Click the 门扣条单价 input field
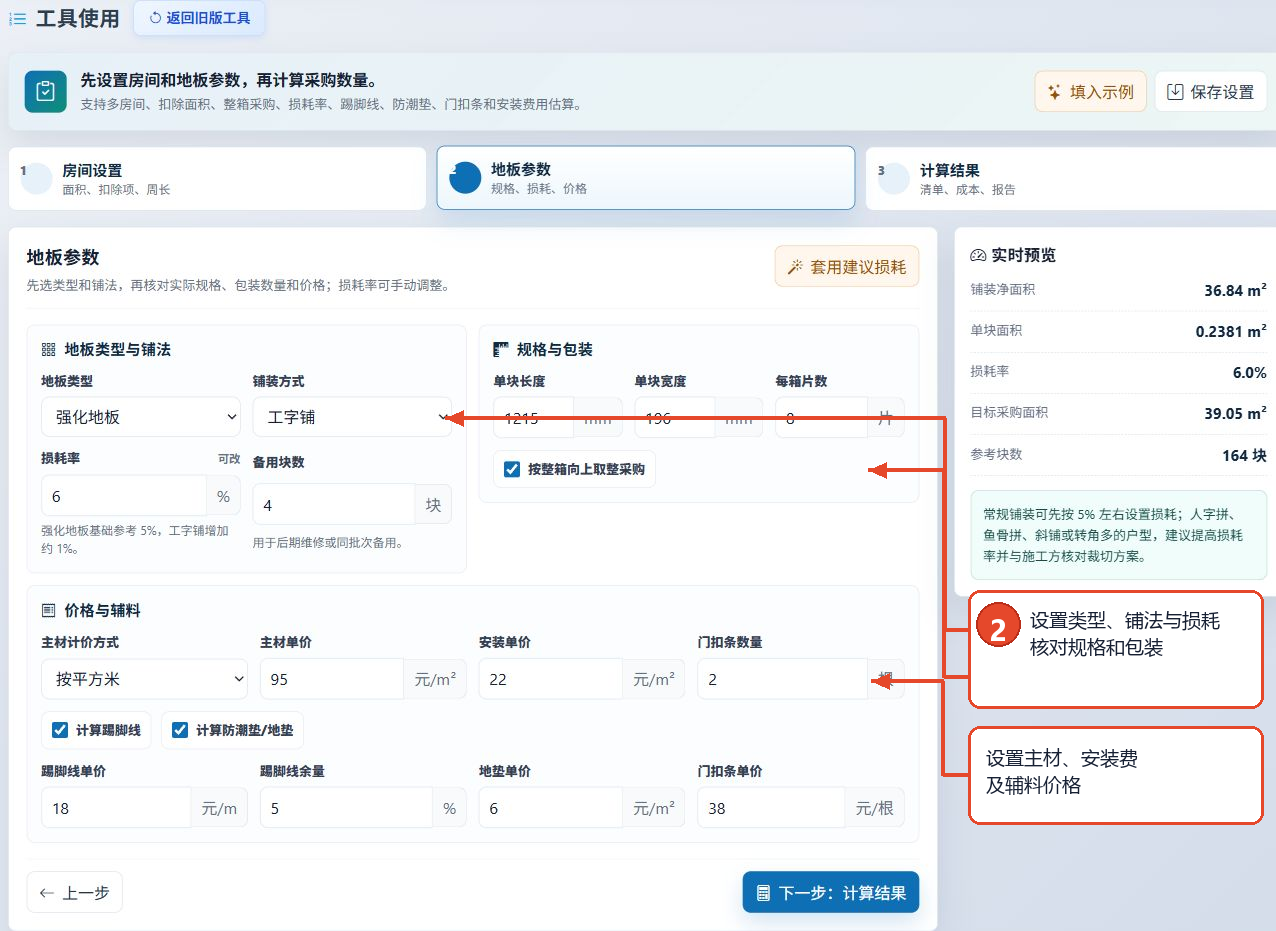1276x931 pixels. coord(770,807)
